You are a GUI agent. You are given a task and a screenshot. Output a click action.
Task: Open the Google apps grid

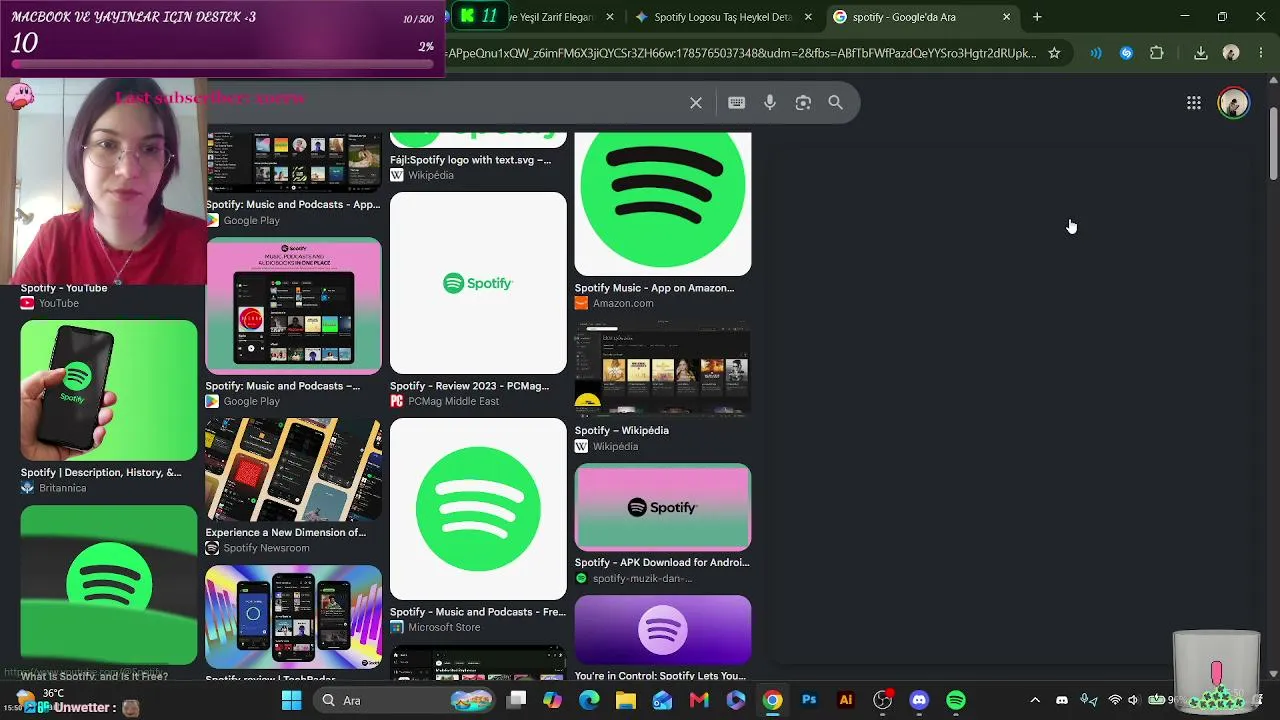[1194, 103]
